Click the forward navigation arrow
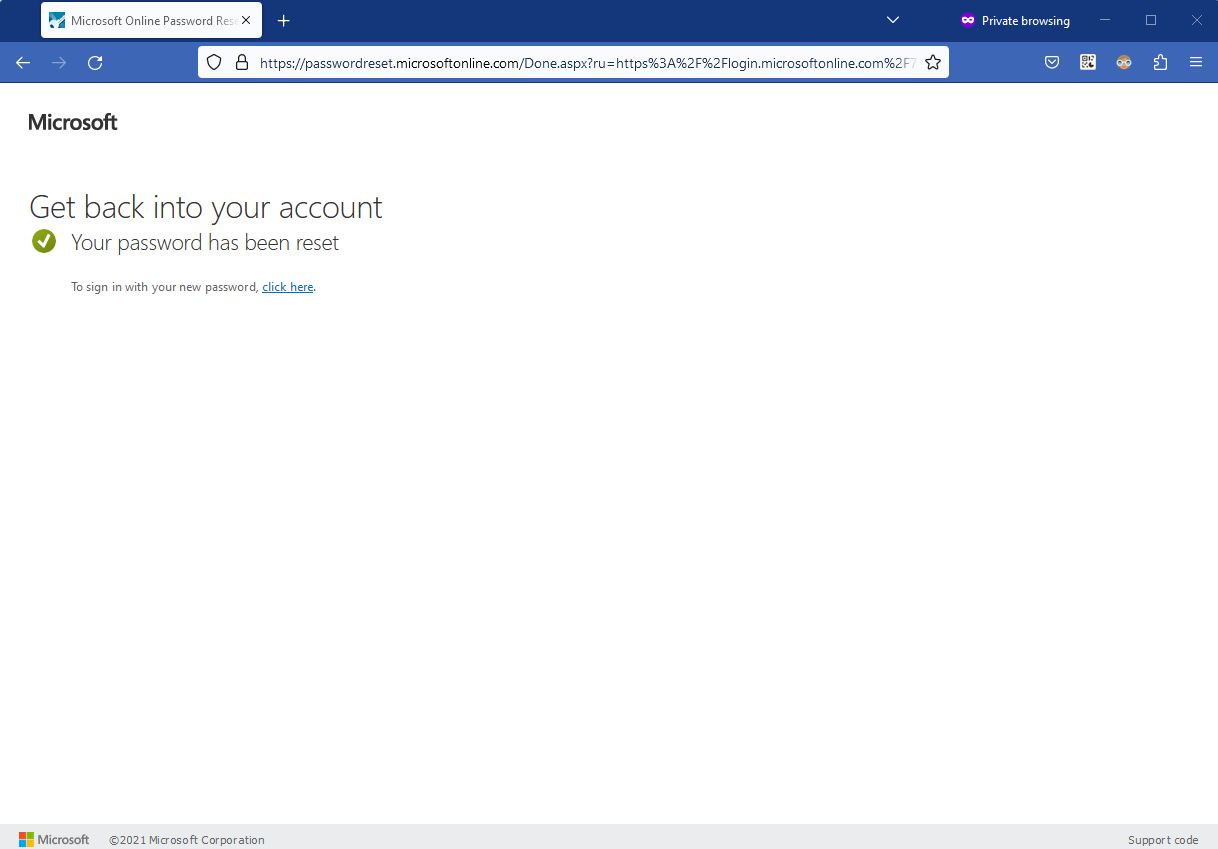This screenshot has height=849, width=1218. [x=58, y=62]
